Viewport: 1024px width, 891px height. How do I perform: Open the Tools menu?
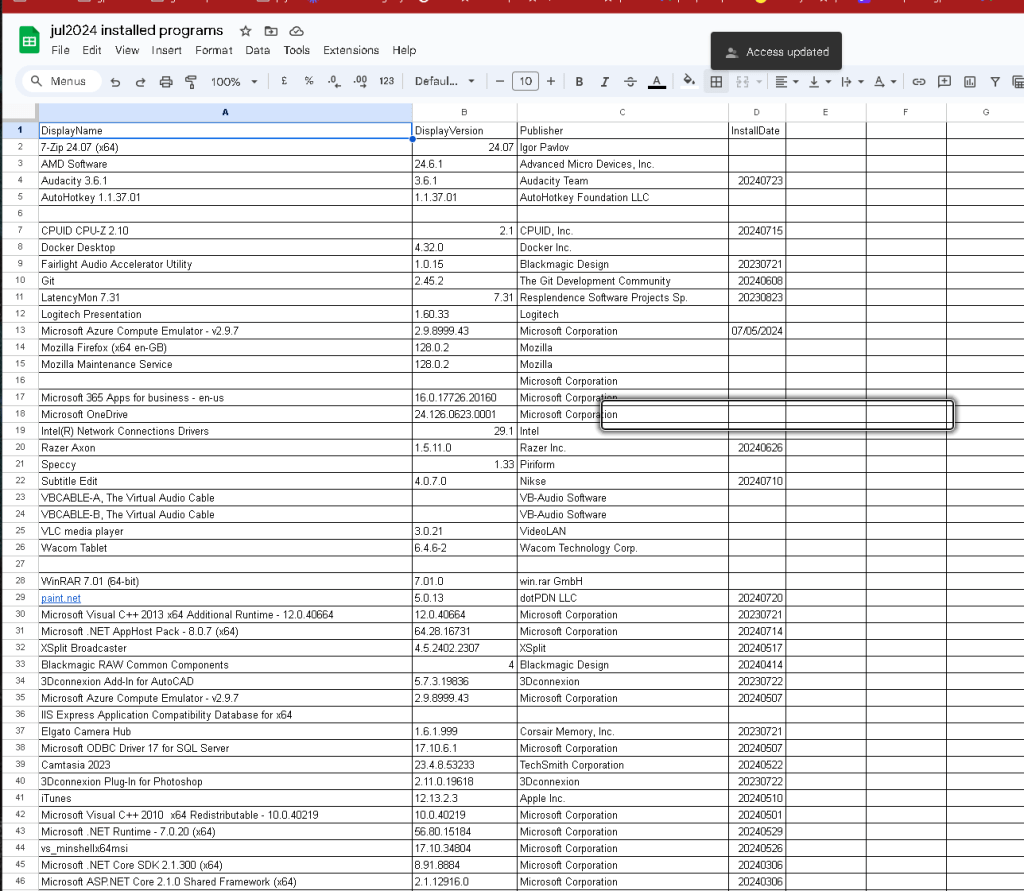(296, 50)
